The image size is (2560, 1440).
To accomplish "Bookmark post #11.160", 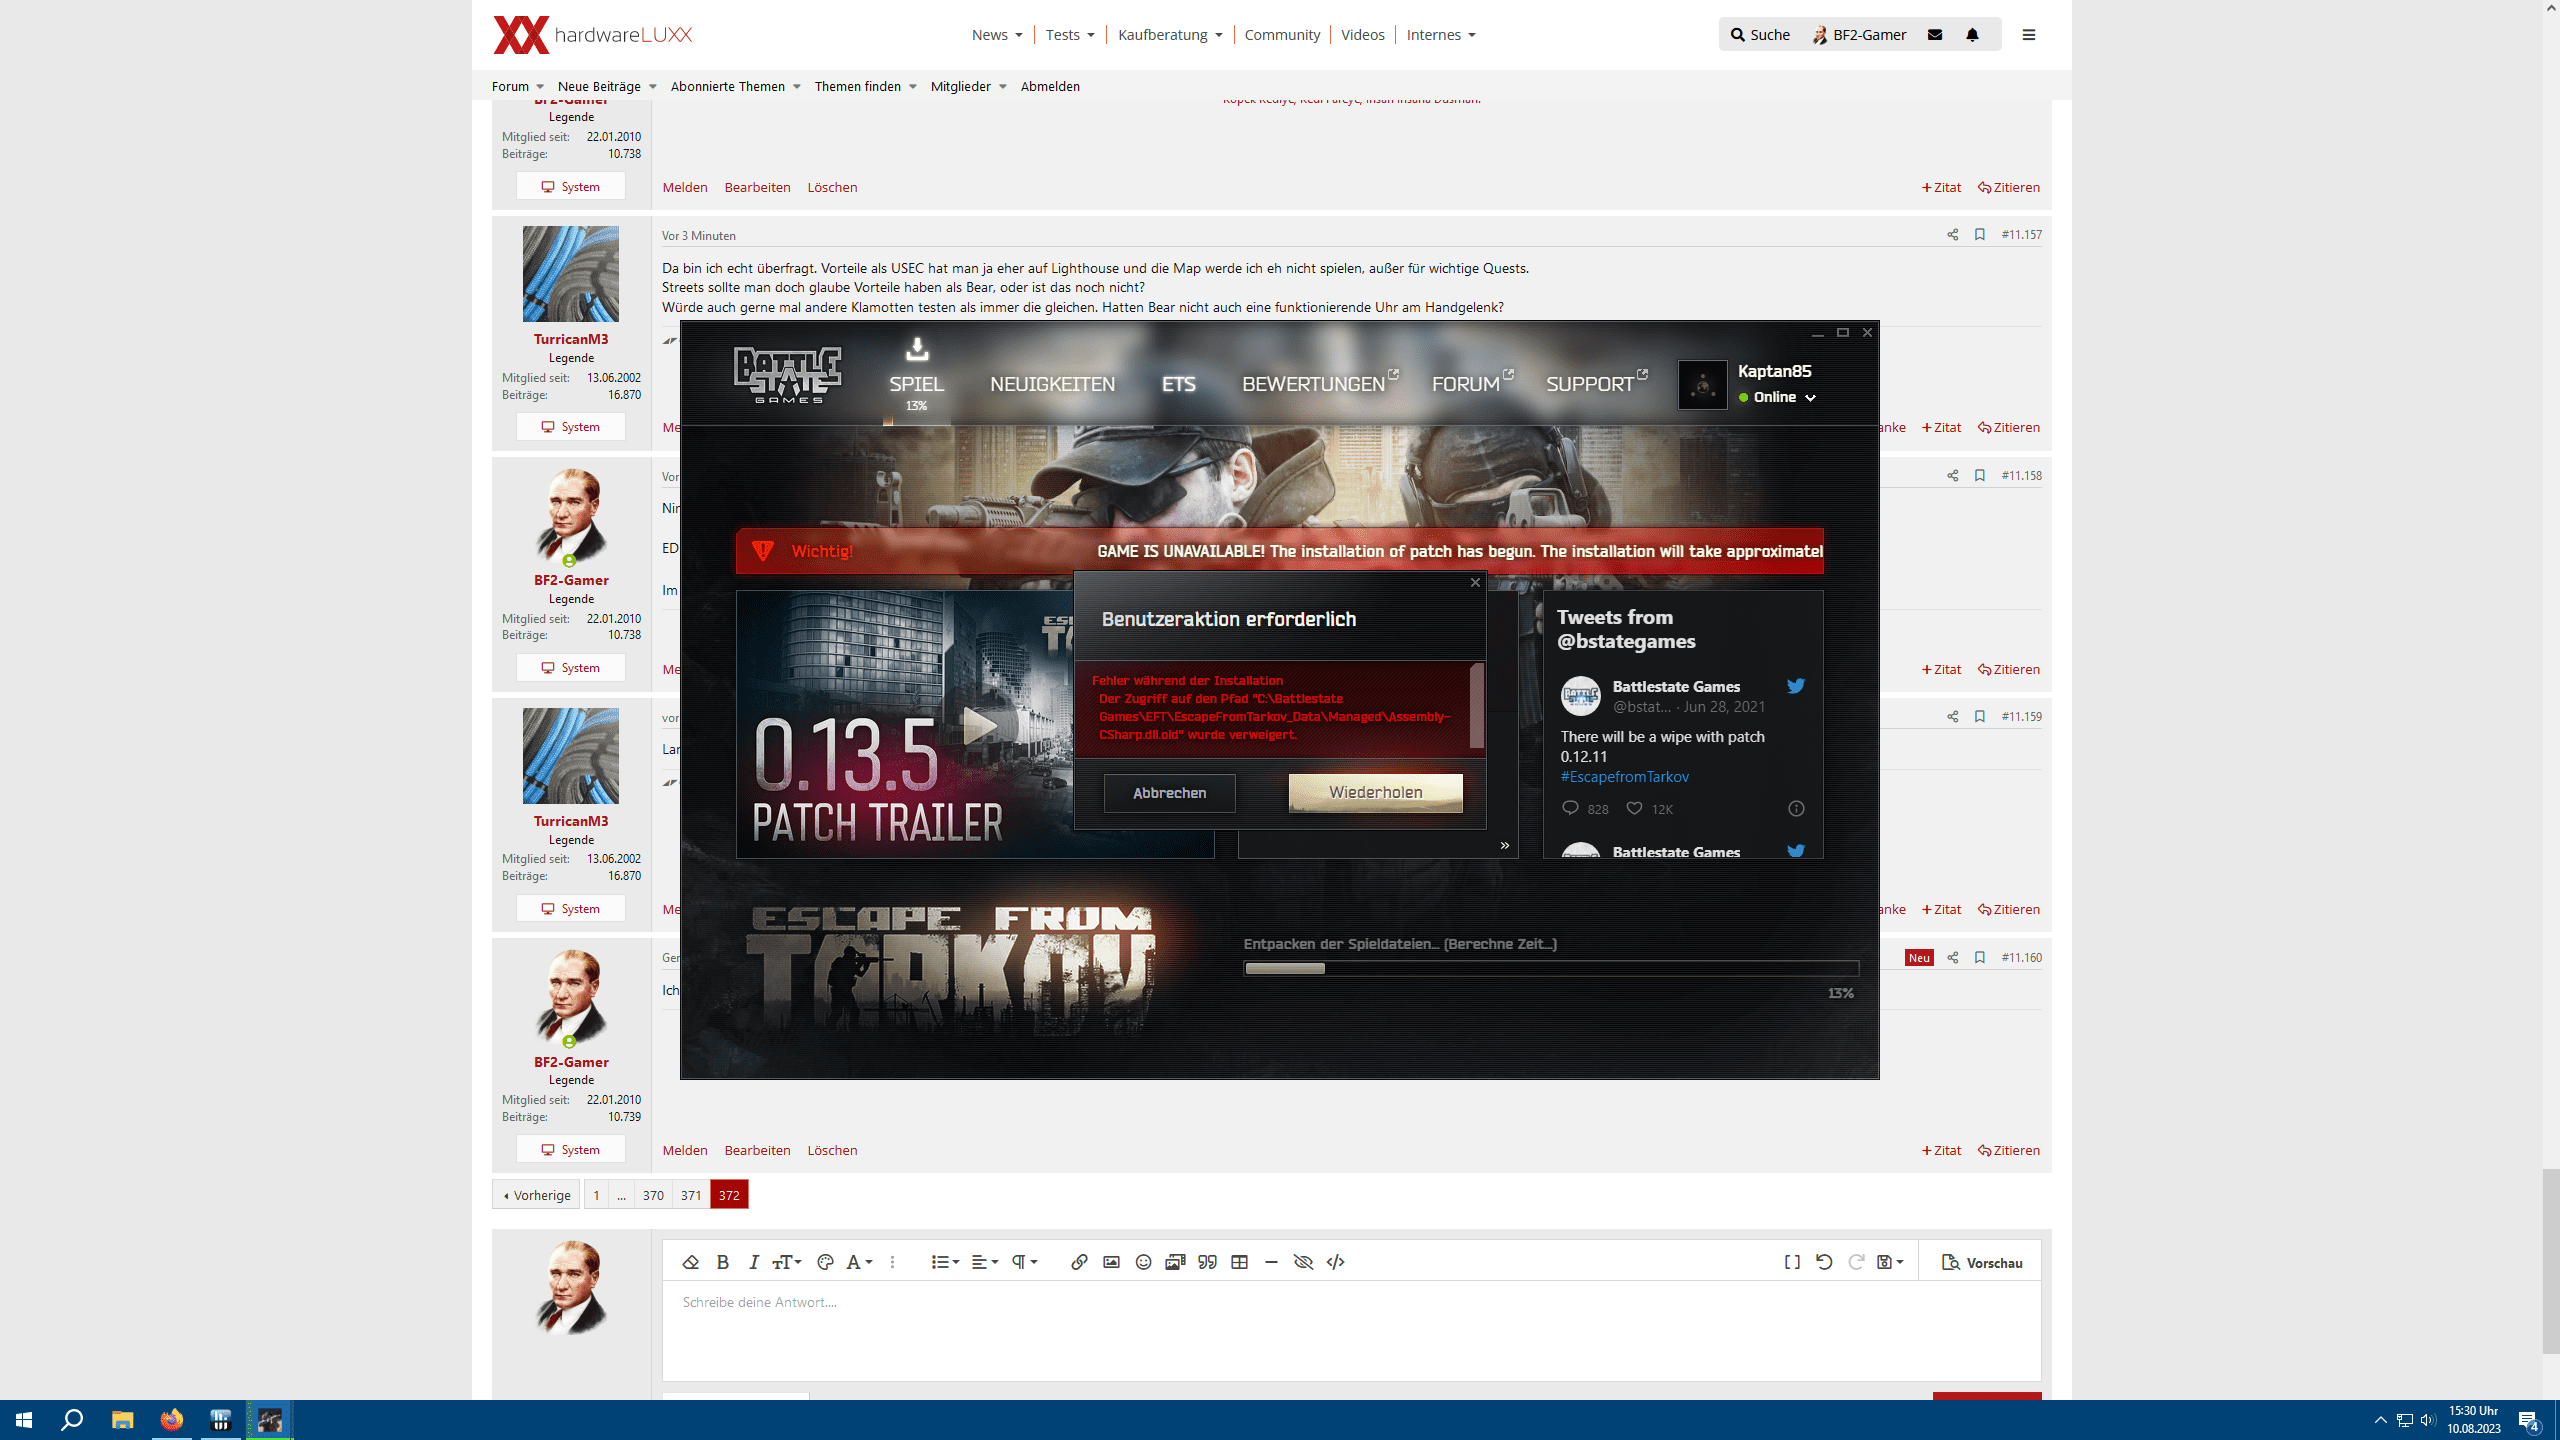I will pos(1979,957).
